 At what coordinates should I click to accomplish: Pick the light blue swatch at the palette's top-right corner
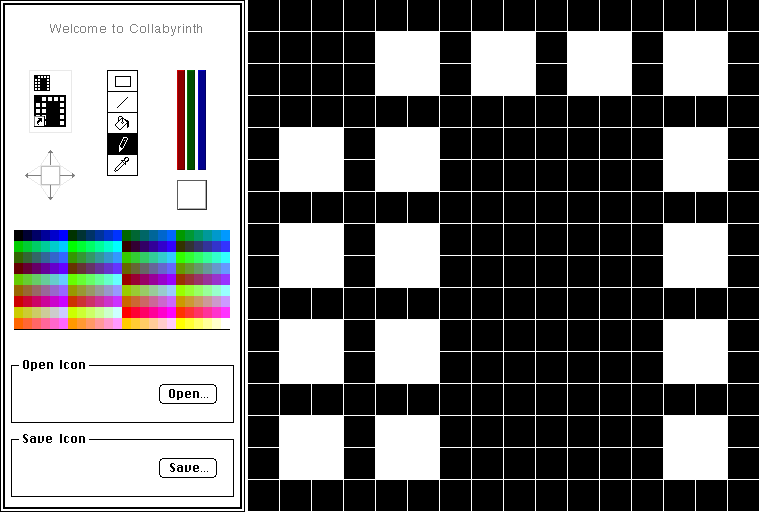[226, 235]
